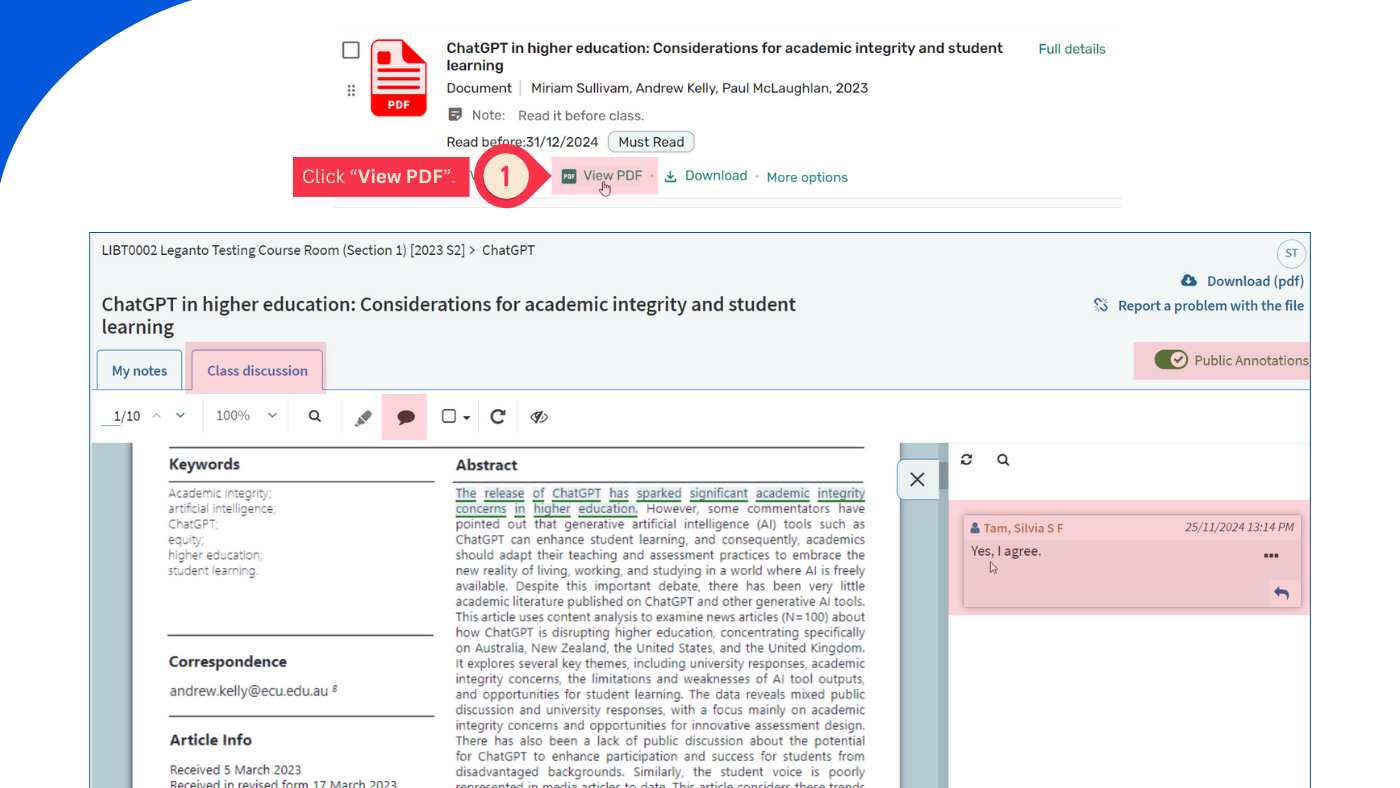Click inside the page number input field
The image size is (1400, 788).
pos(115,416)
